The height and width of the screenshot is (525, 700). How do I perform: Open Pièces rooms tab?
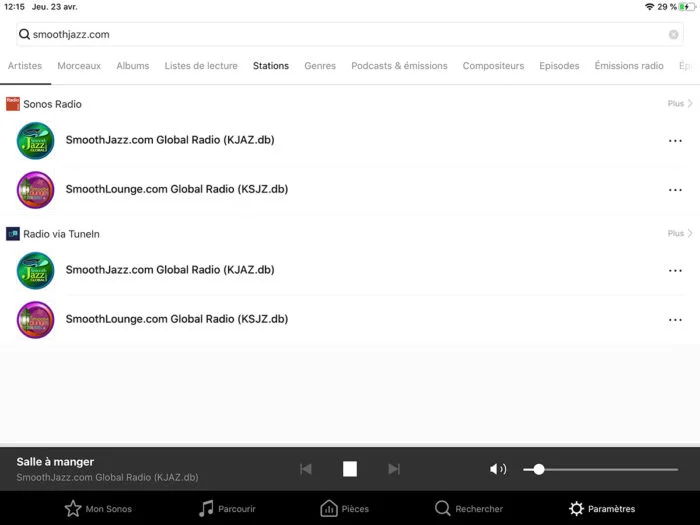click(x=344, y=508)
